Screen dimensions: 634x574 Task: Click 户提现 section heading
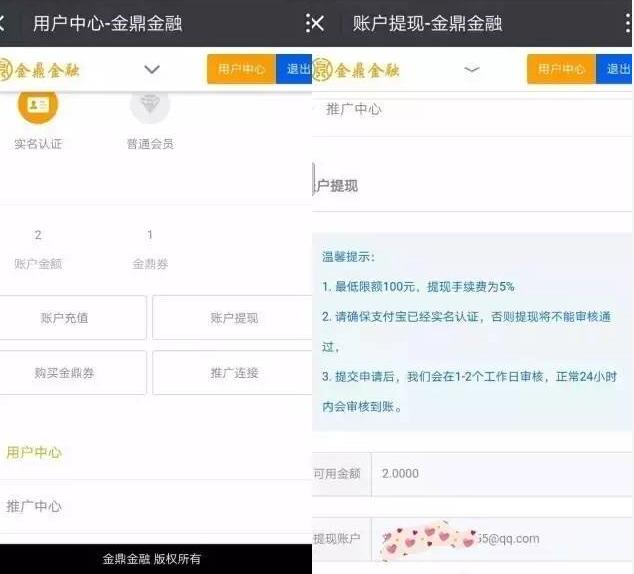[x=337, y=186]
